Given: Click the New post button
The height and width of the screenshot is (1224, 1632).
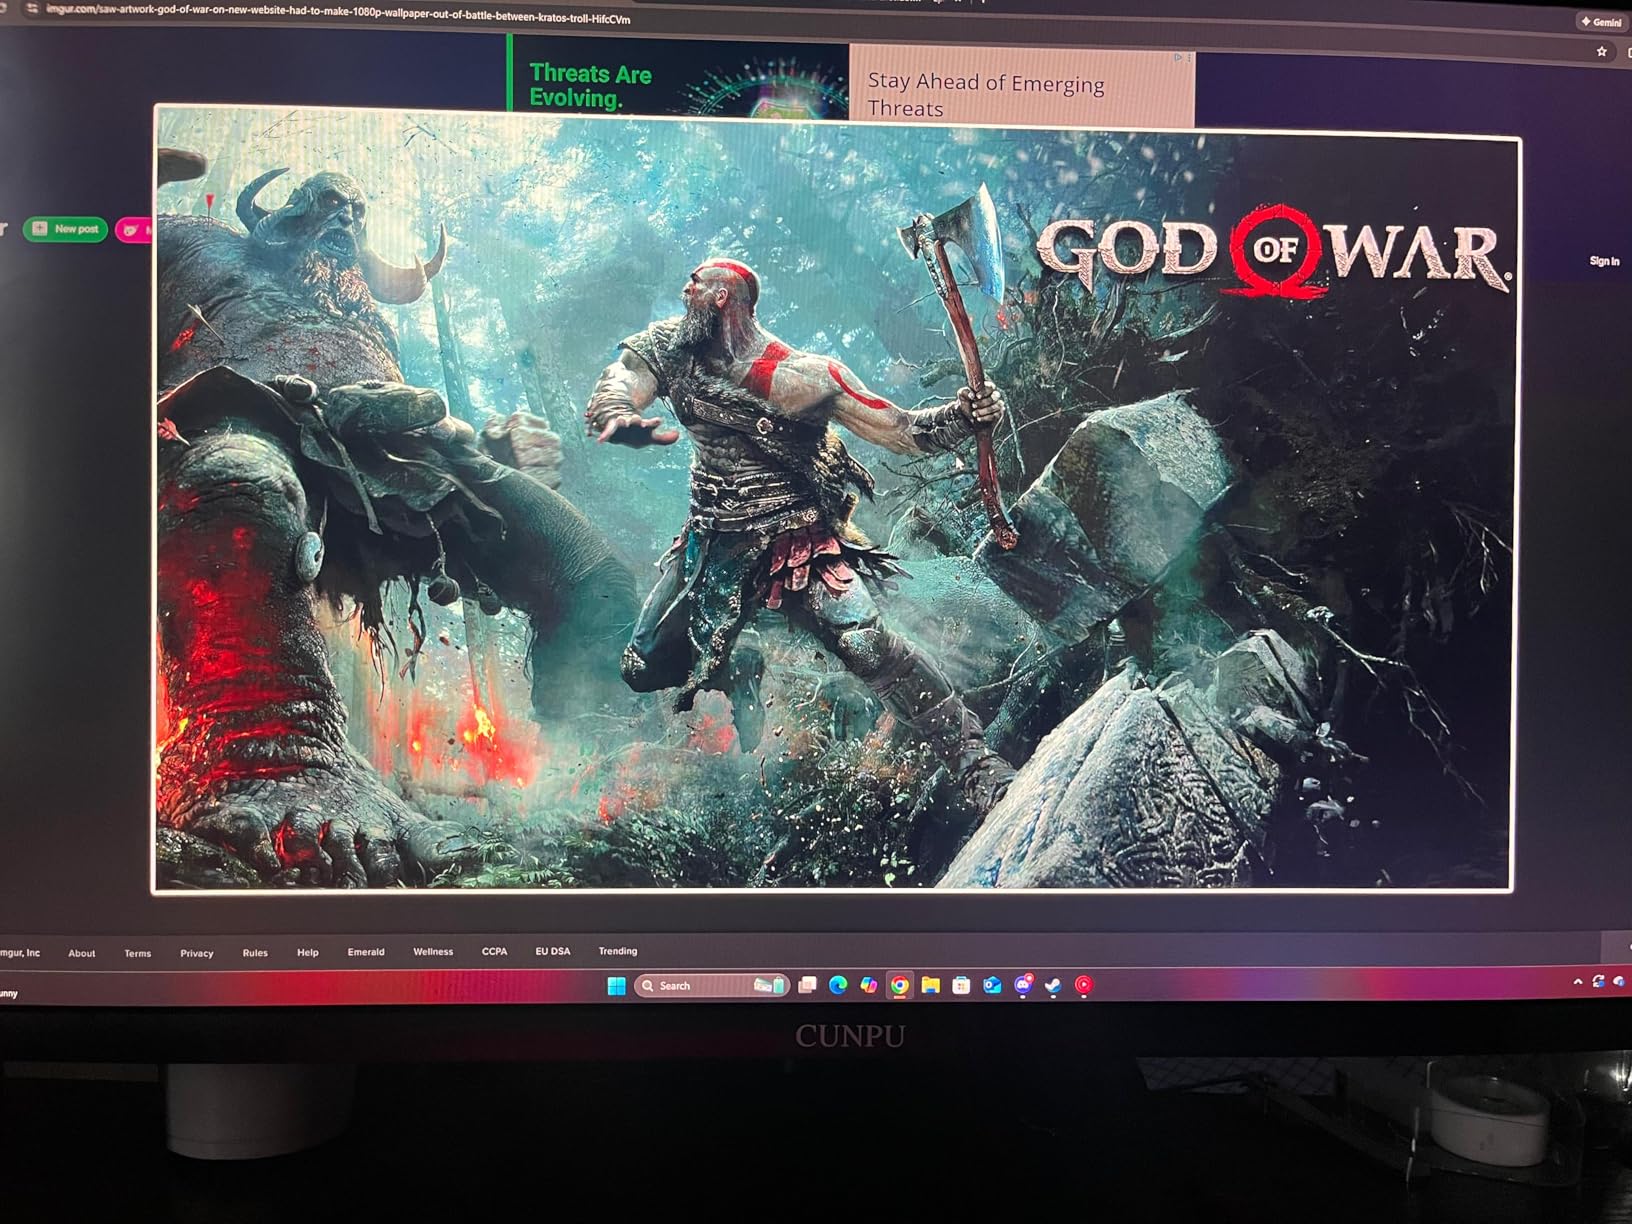Looking at the screenshot, I should (66, 229).
